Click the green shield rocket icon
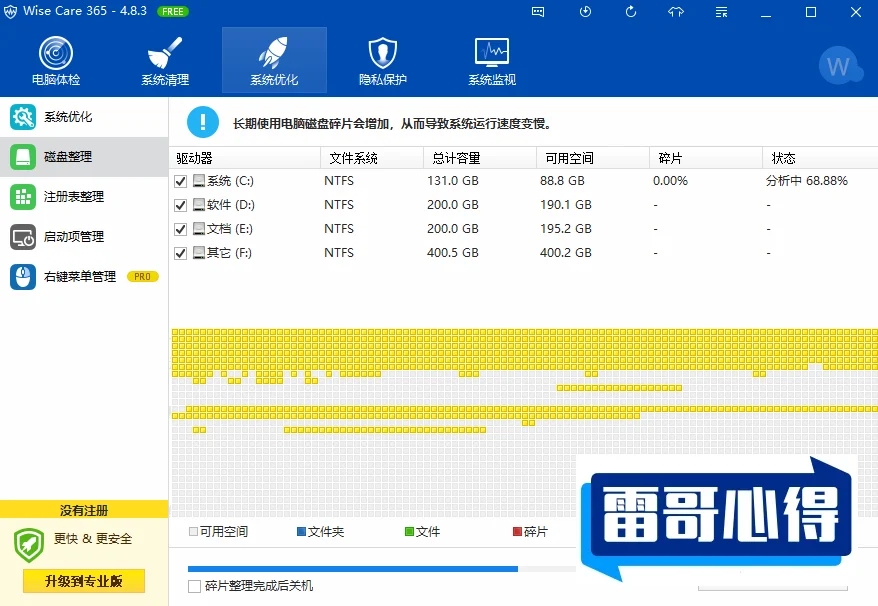Image resolution: width=878 pixels, height=606 pixels. (29, 545)
